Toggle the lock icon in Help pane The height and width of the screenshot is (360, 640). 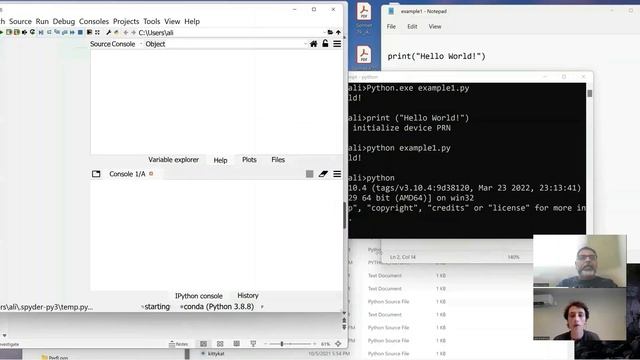pos(325,43)
